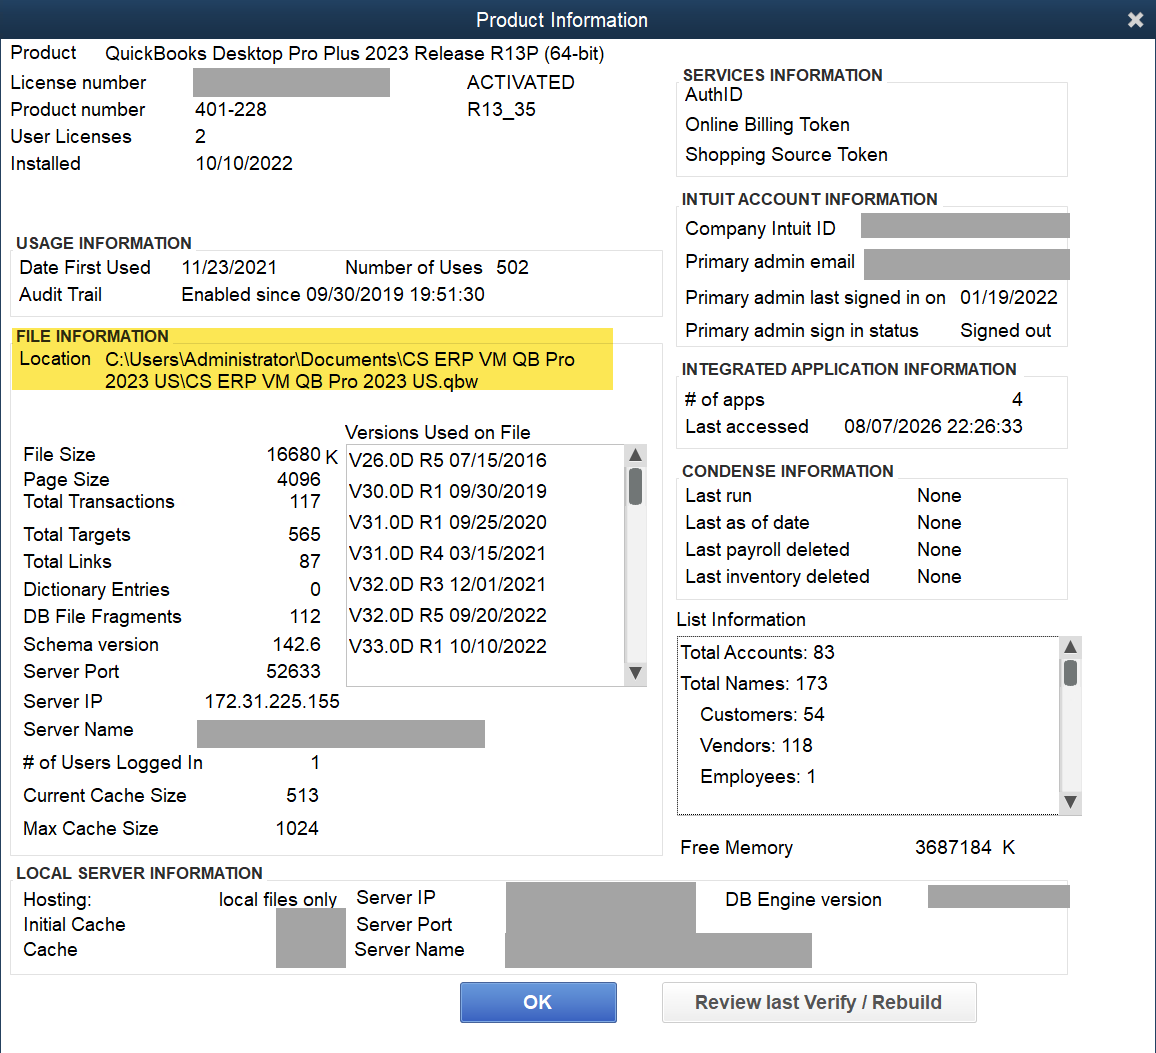Image resolution: width=1156 pixels, height=1053 pixels.
Task: Click the List Information down arrow
Action: [x=1070, y=802]
